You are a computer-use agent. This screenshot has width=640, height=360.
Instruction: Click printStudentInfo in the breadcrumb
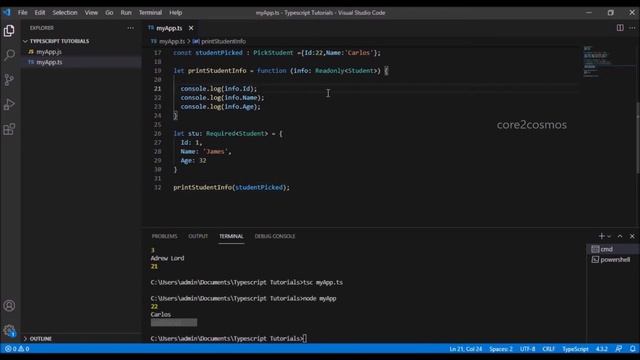point(223,41)
